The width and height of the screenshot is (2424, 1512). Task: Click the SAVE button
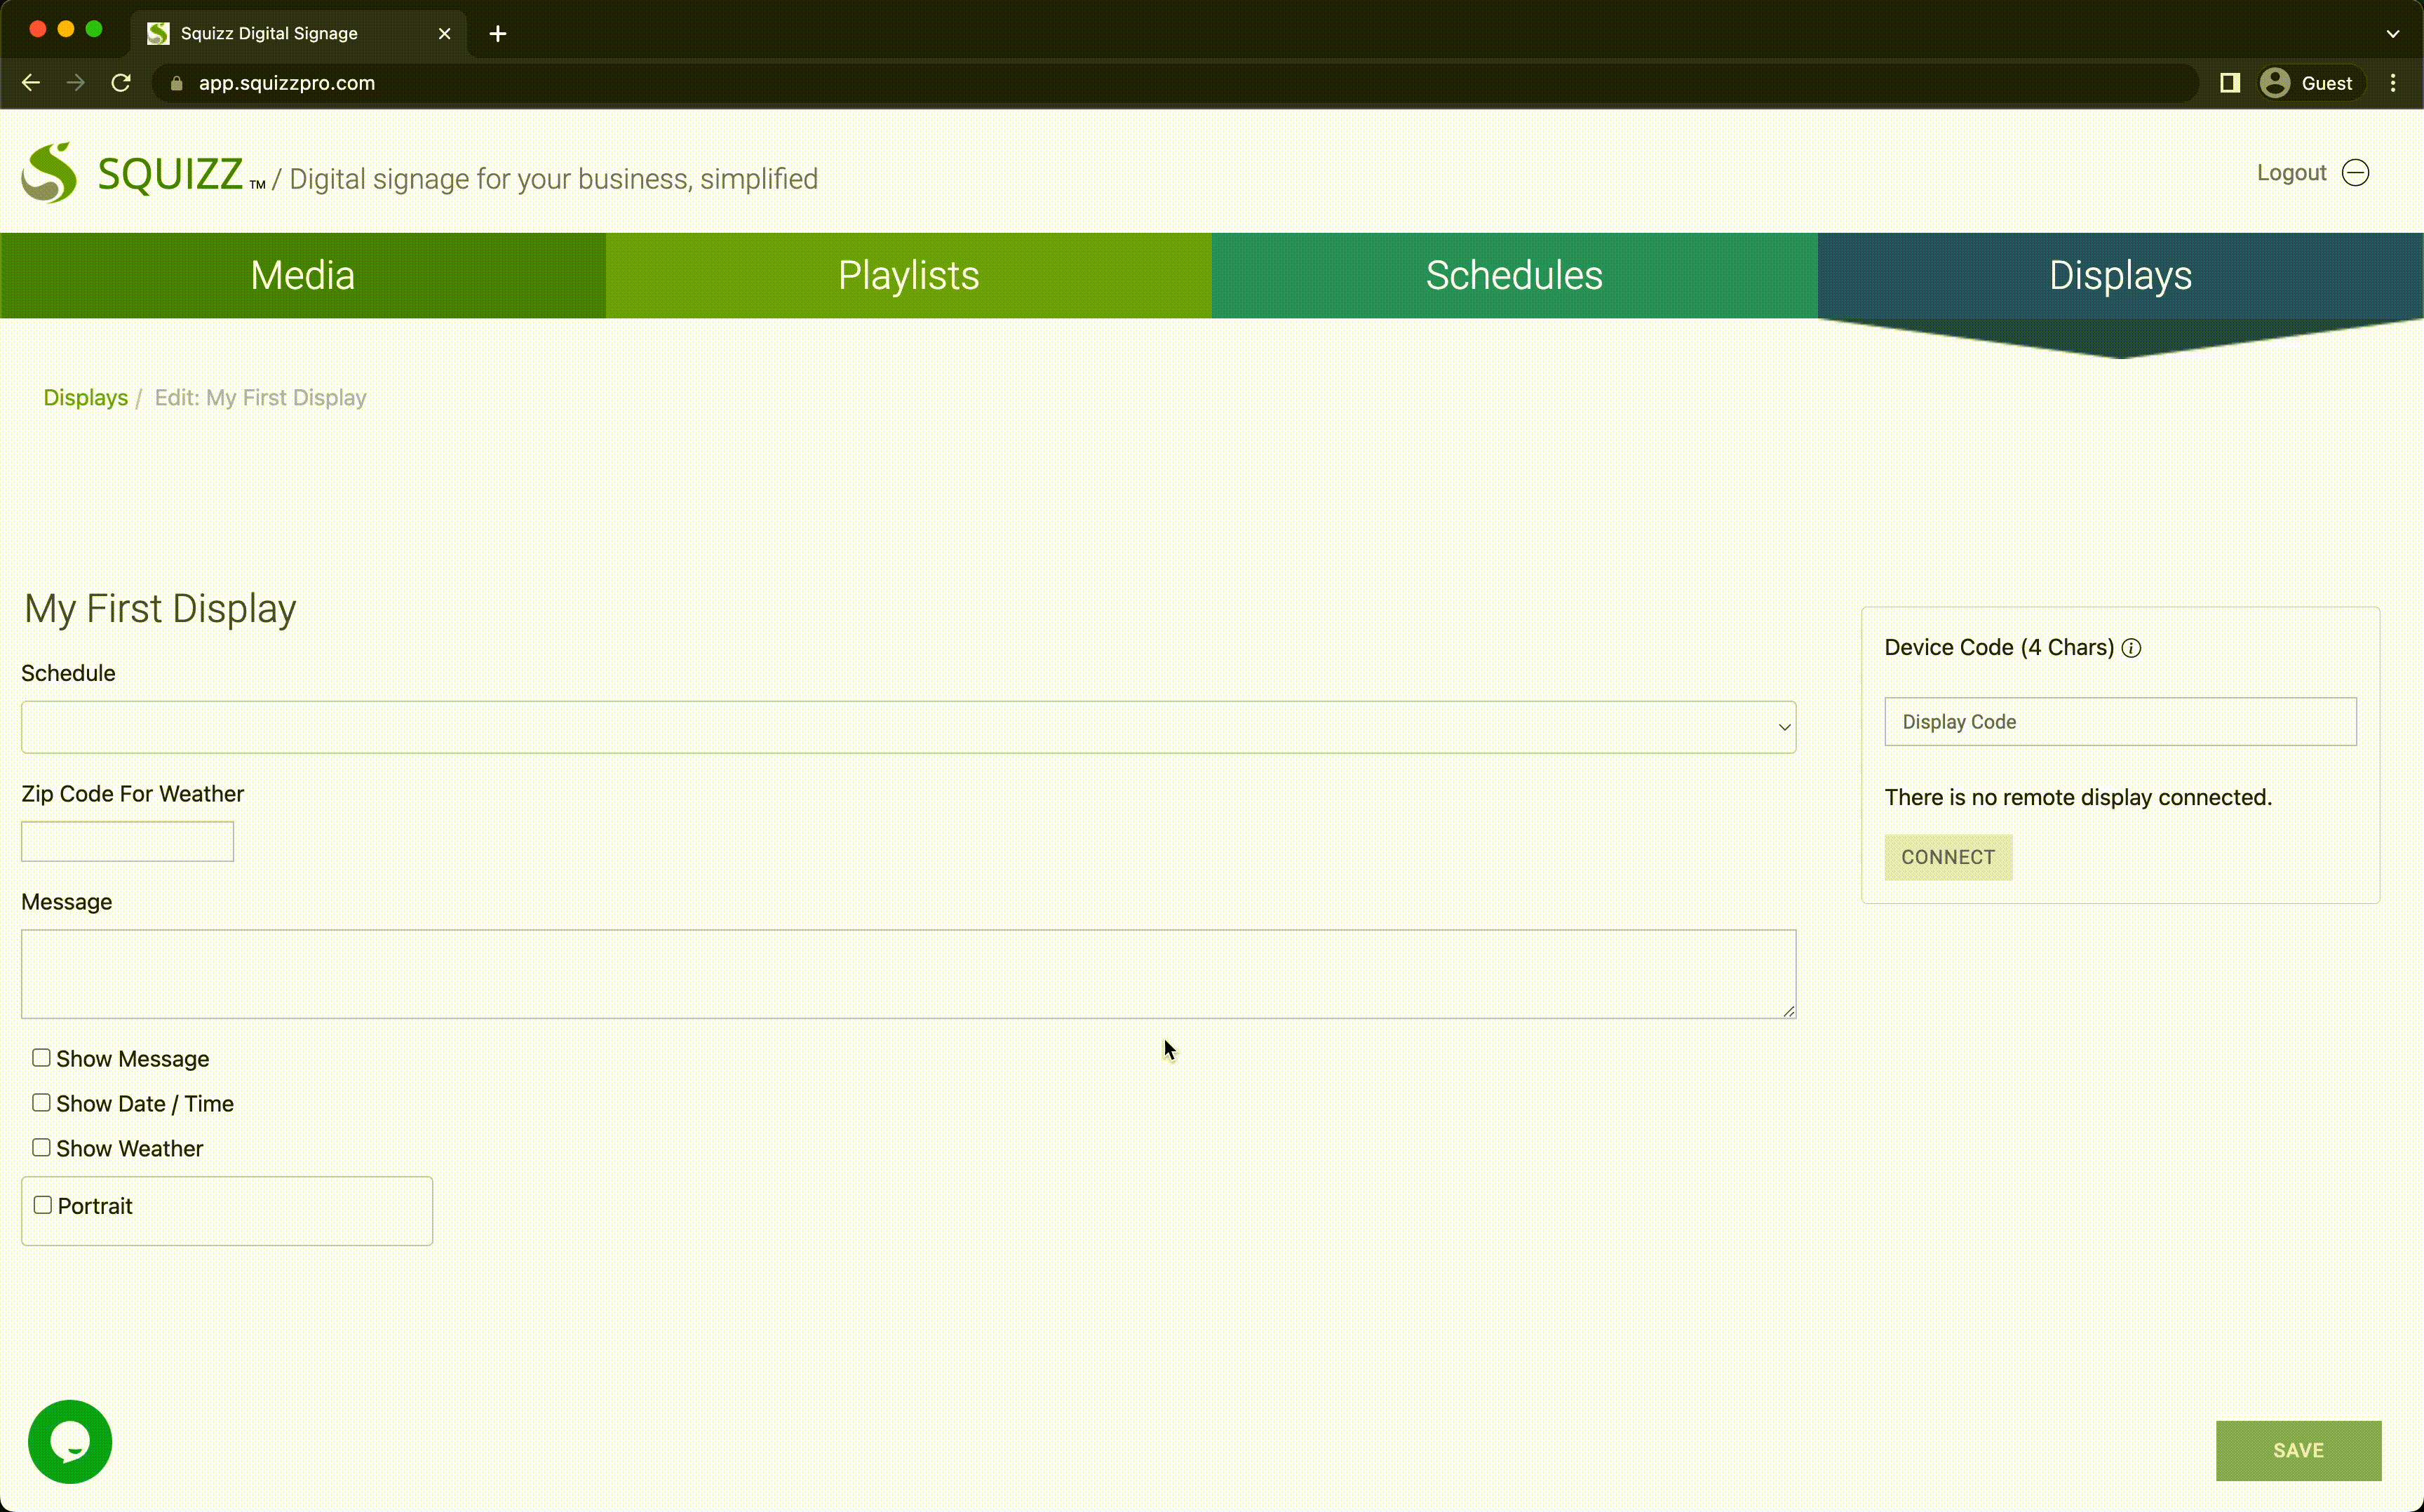tap(2298, 1450)
